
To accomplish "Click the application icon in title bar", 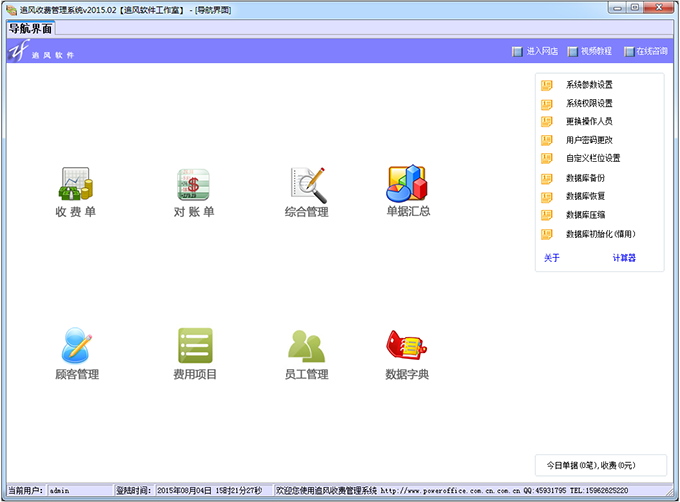I will (12, 10).
